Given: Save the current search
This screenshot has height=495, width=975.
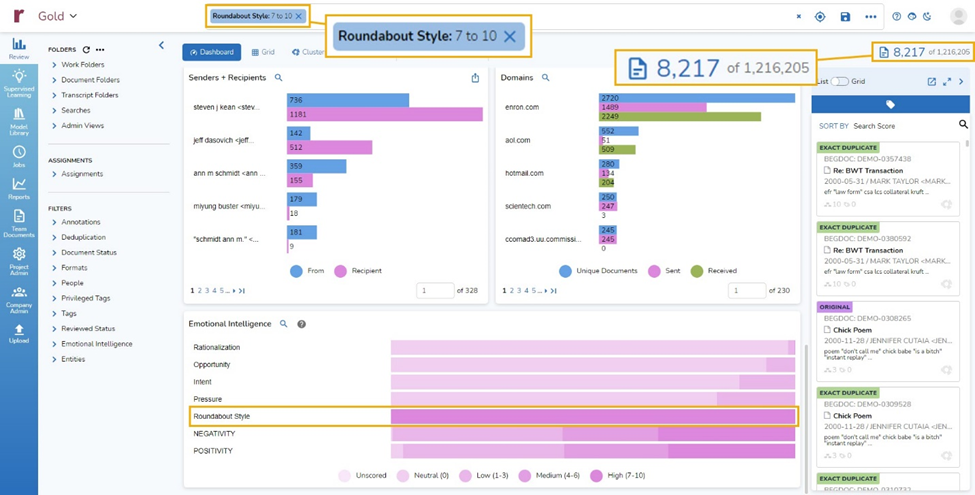Looking at the screenshot, I should point(845,17).
